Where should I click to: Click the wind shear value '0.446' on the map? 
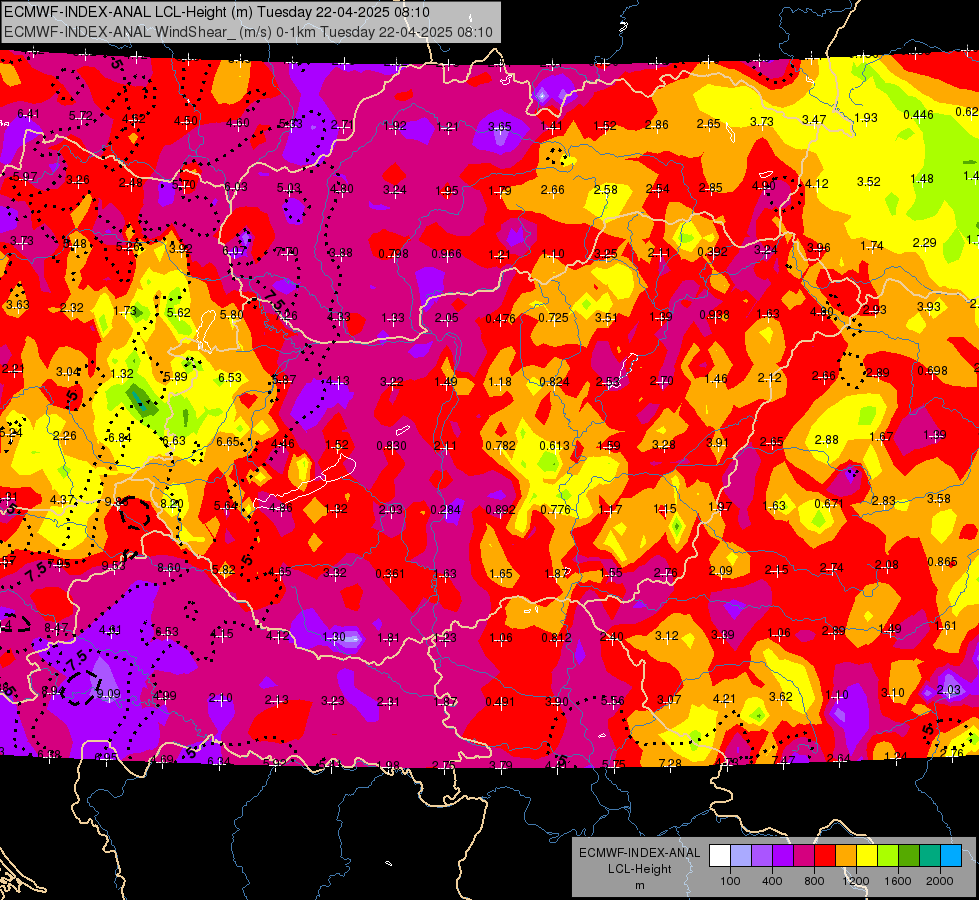(x=918, y=114)
